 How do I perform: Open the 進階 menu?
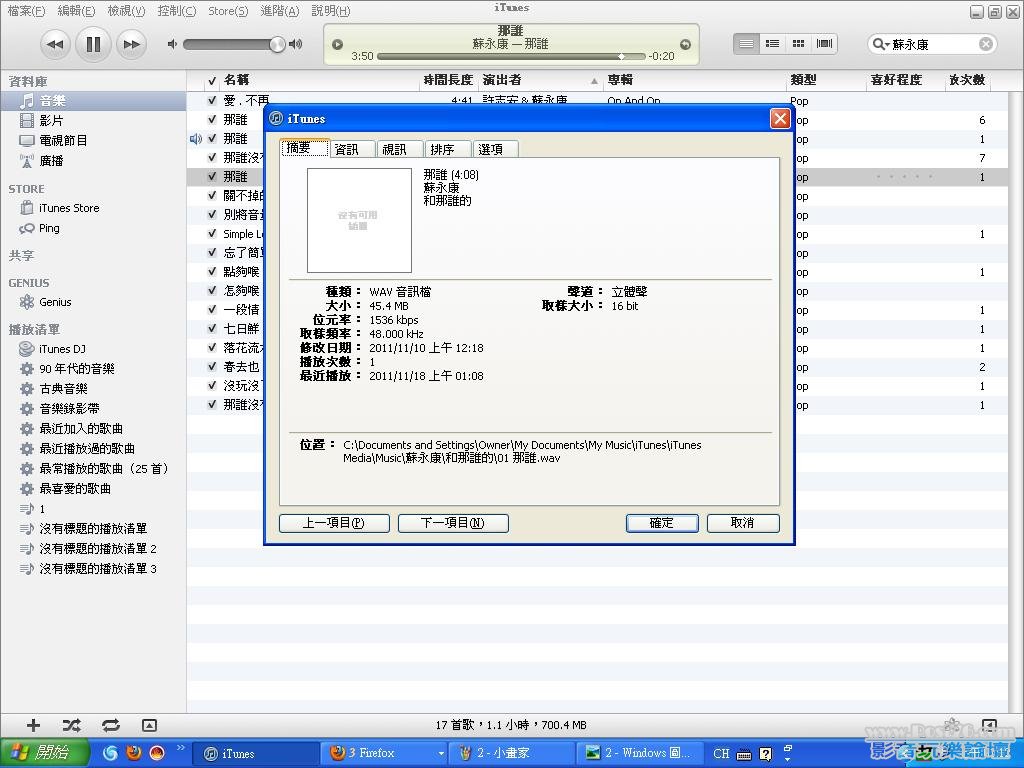point(280,10)
